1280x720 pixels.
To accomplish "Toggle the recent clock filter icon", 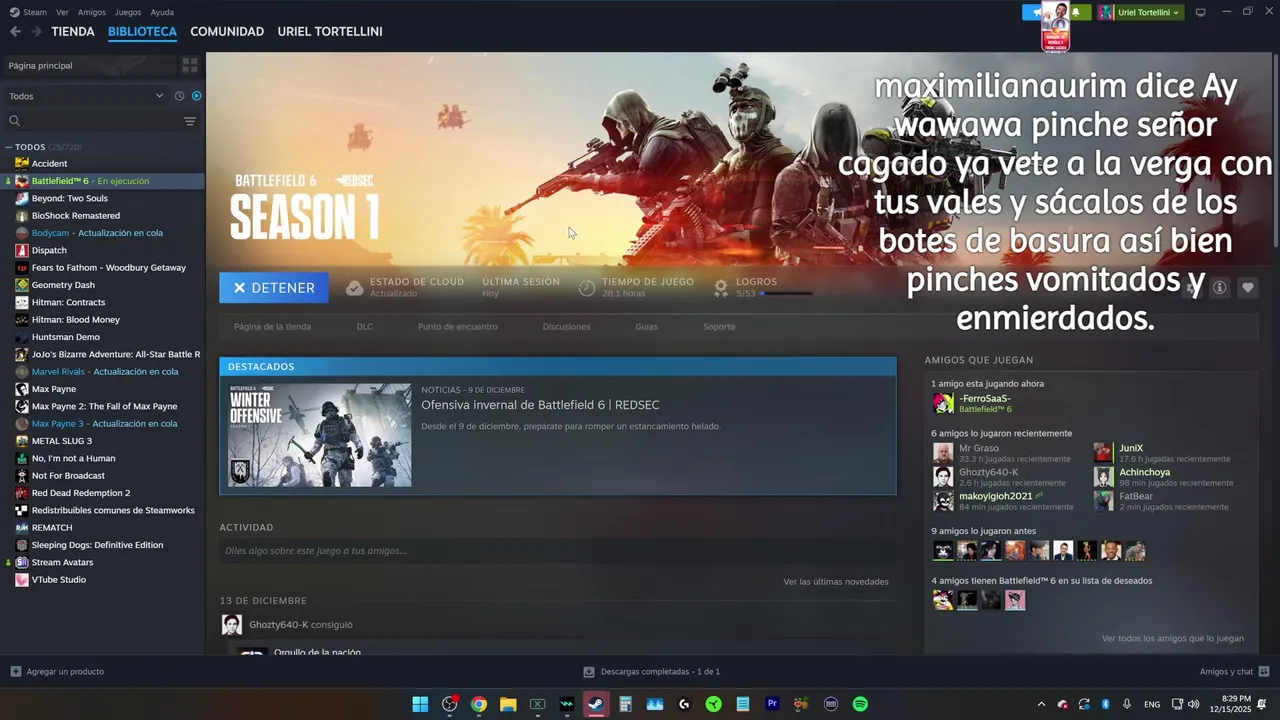I will [179, 96].
